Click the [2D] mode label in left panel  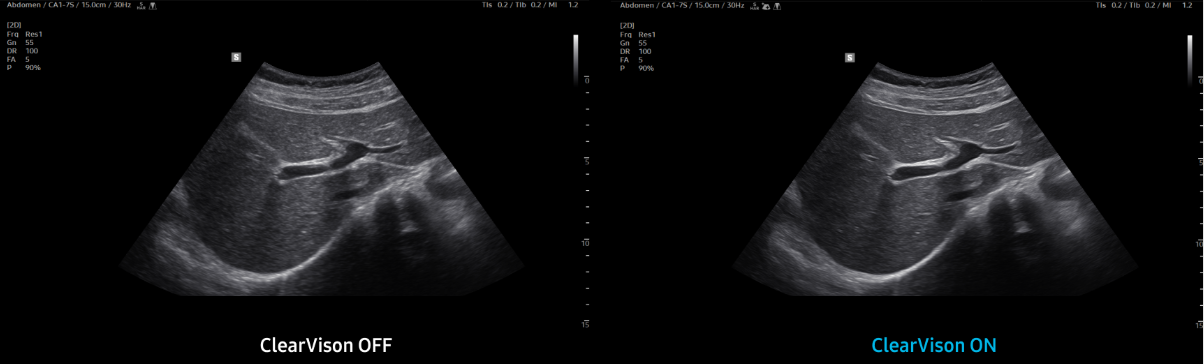pyautogui.click(x=14, y=25)
